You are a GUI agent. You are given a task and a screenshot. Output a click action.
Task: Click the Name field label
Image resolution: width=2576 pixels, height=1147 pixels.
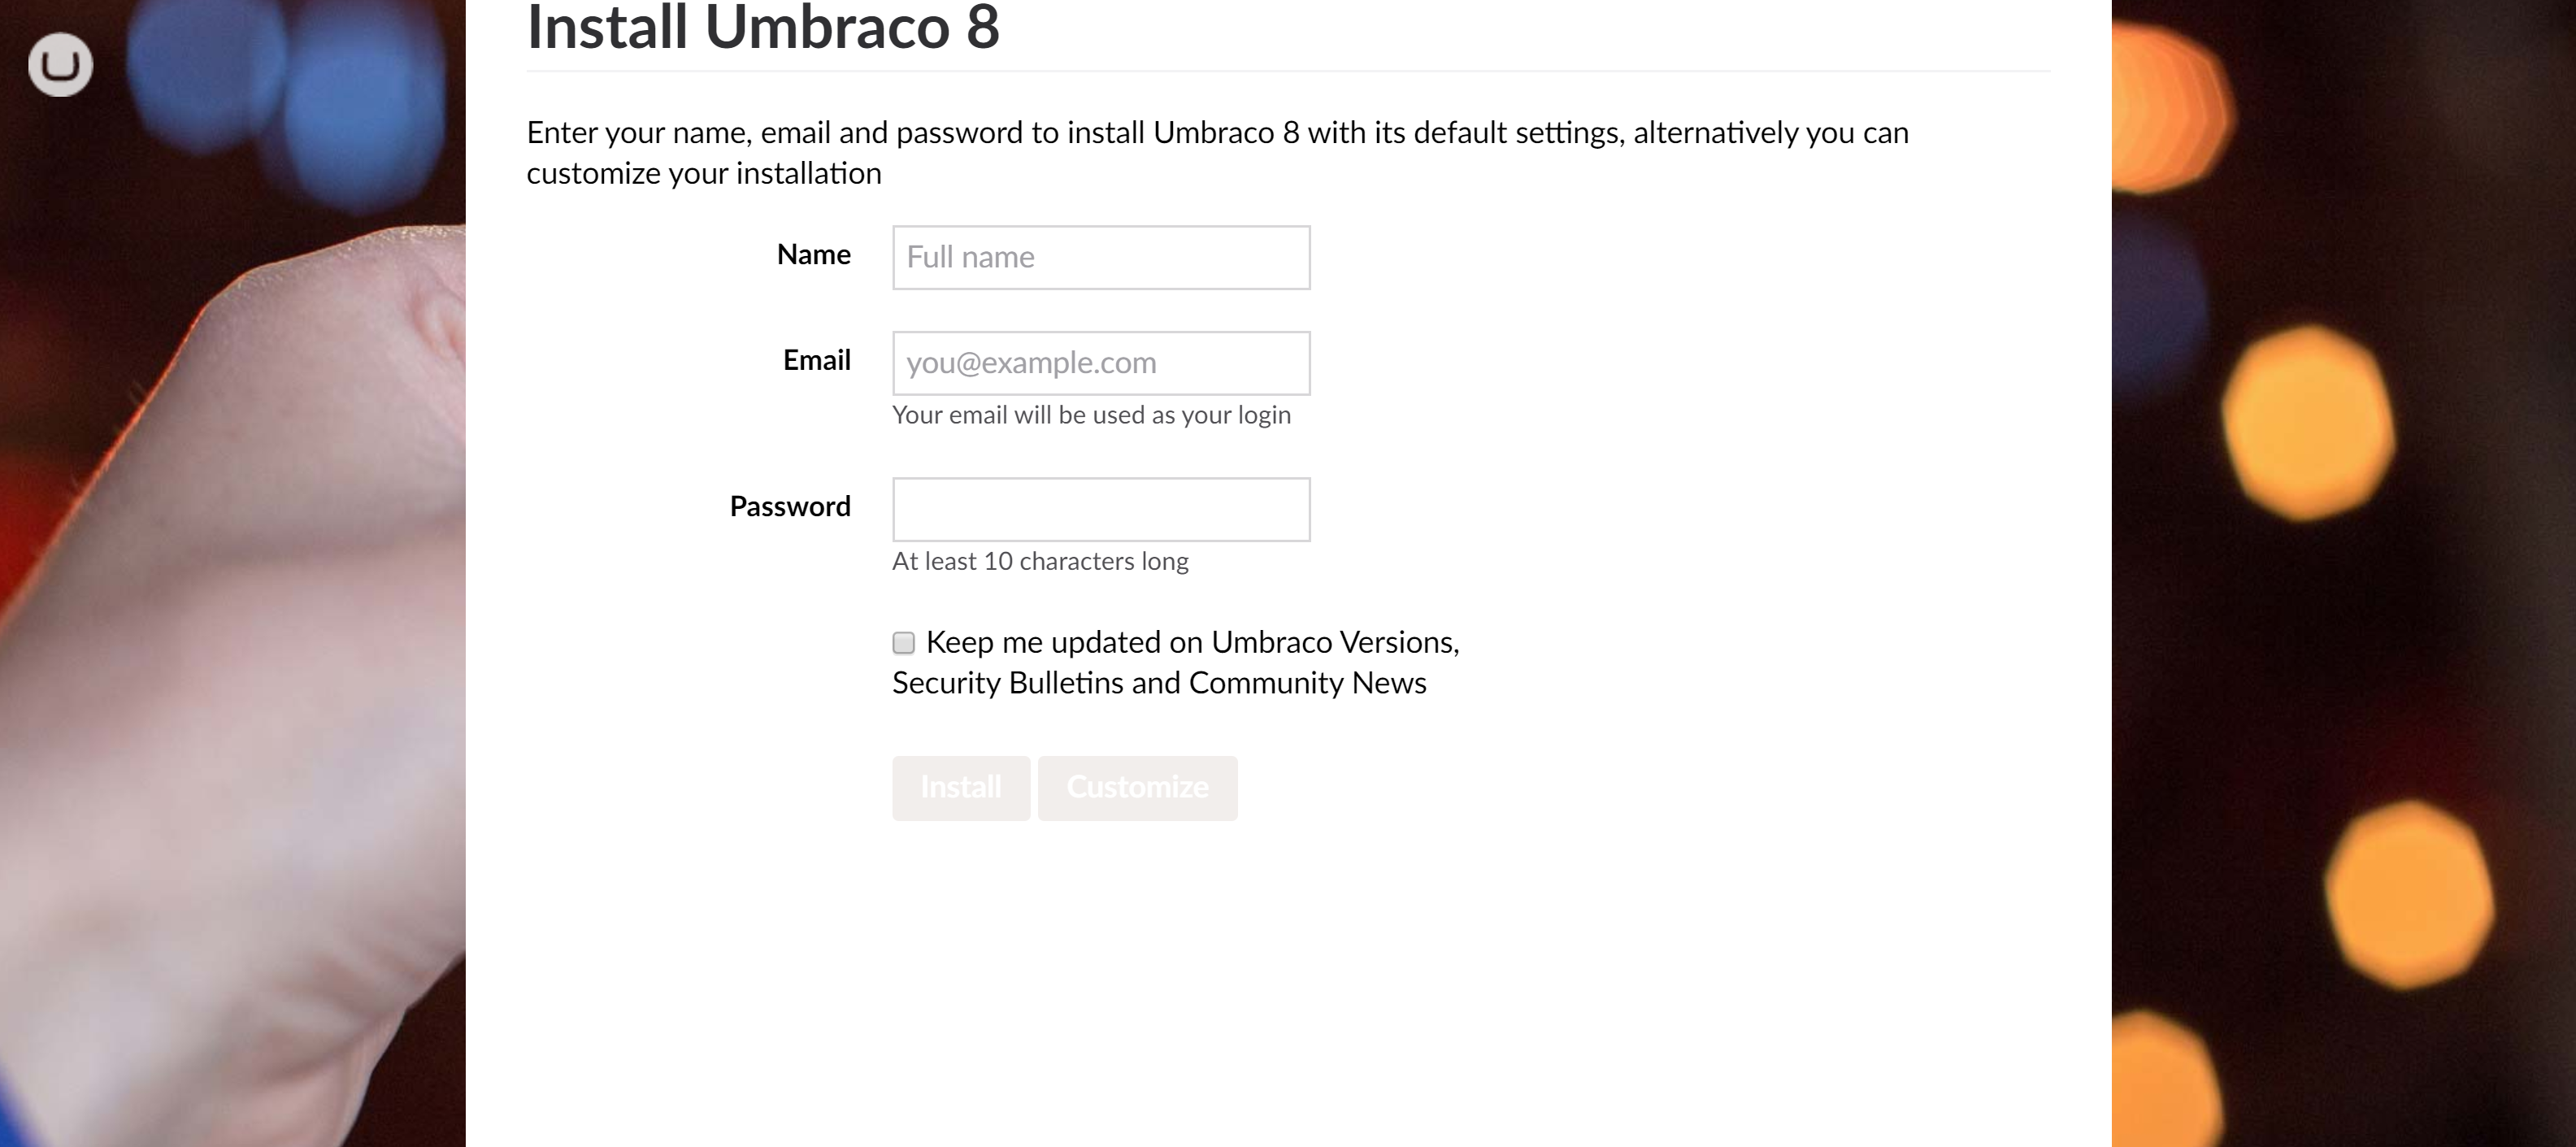(813, 255)
